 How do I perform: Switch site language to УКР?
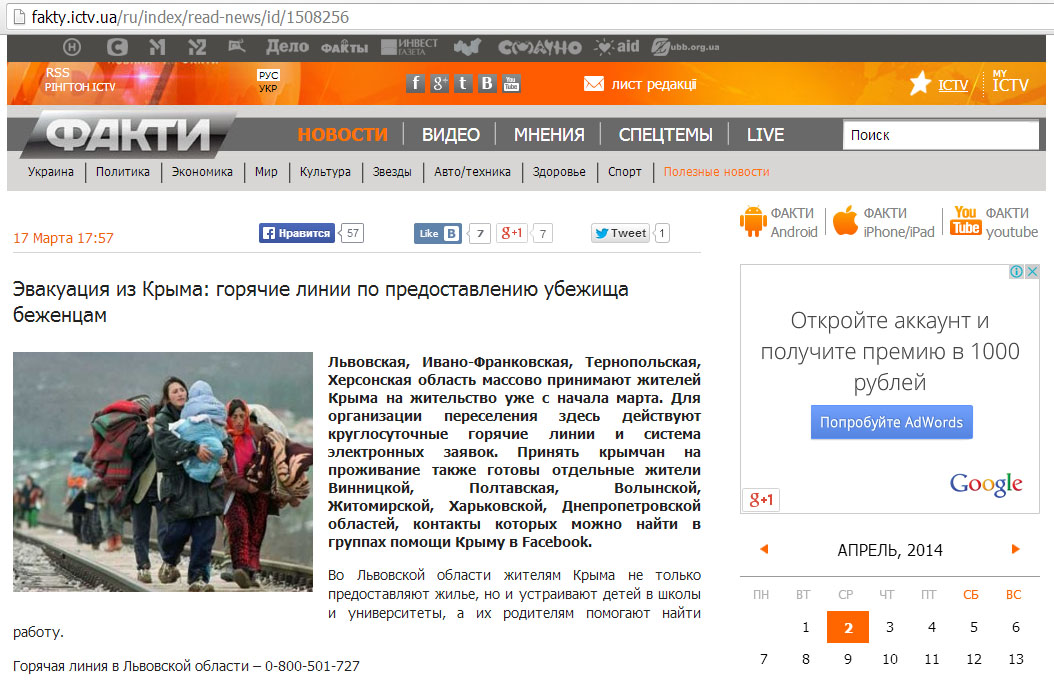point(268,89)
